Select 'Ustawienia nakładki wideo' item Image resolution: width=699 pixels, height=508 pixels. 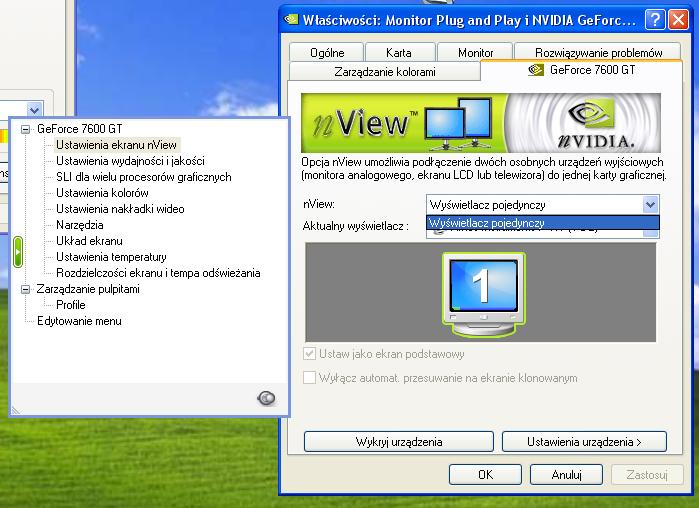click(120, 209)
